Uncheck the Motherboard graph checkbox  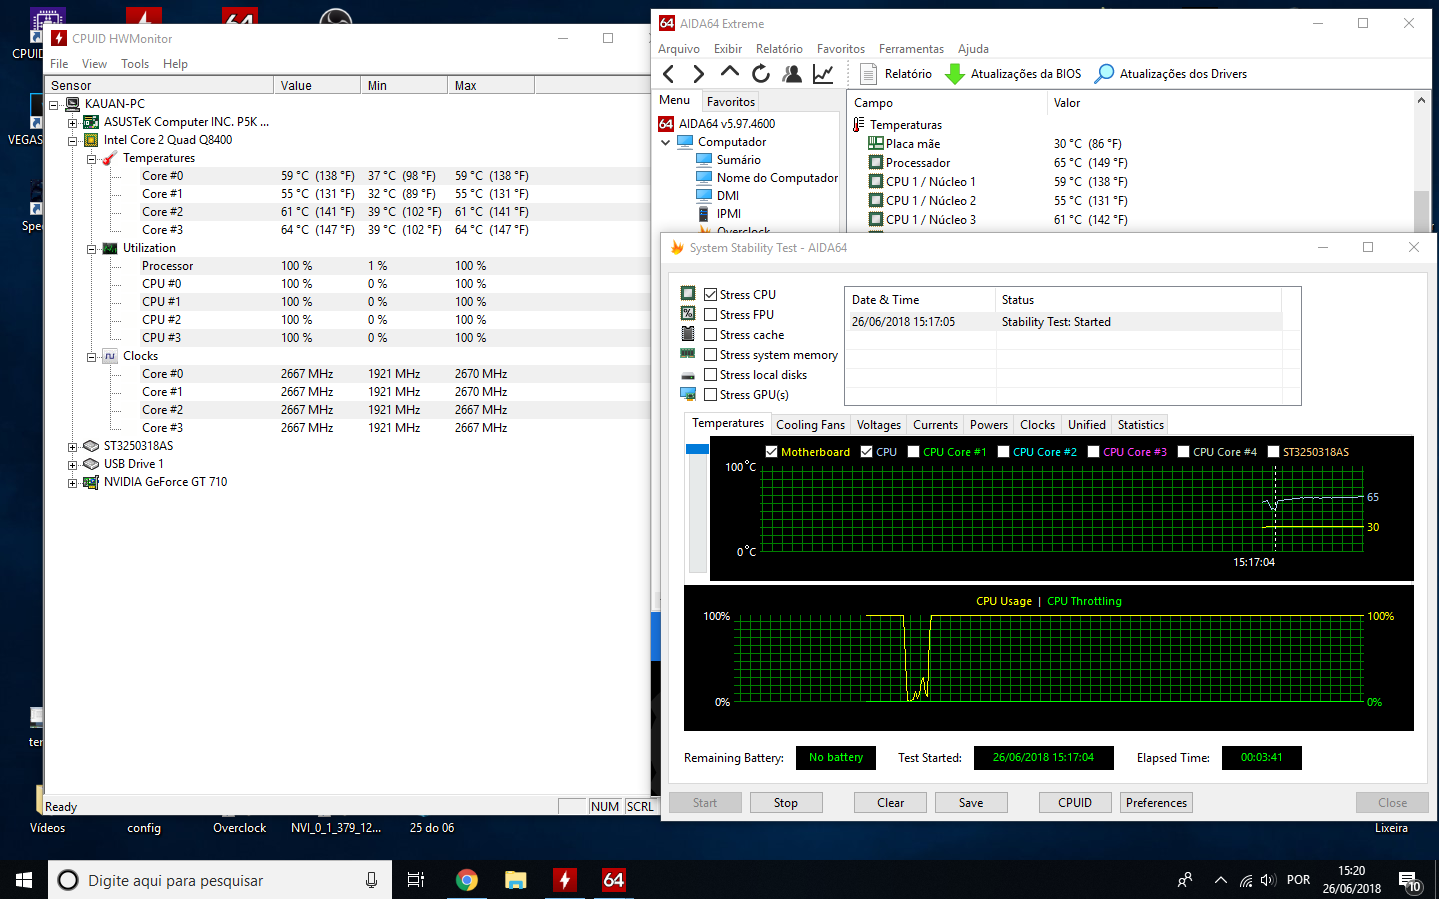(771, 452)
